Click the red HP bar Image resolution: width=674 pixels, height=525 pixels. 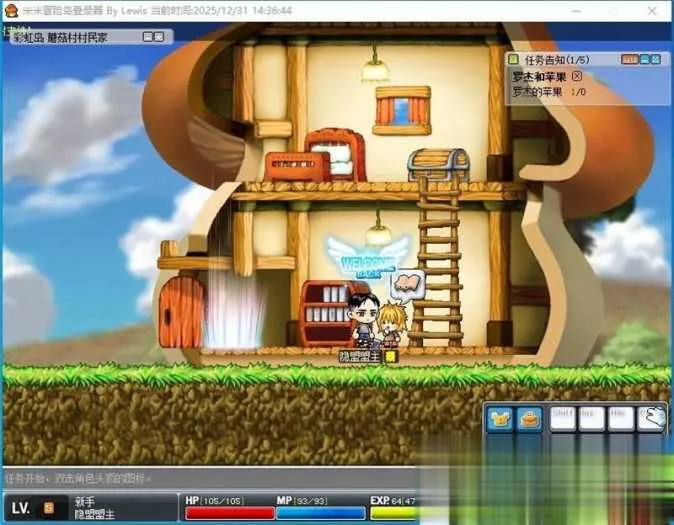point(230,513)
